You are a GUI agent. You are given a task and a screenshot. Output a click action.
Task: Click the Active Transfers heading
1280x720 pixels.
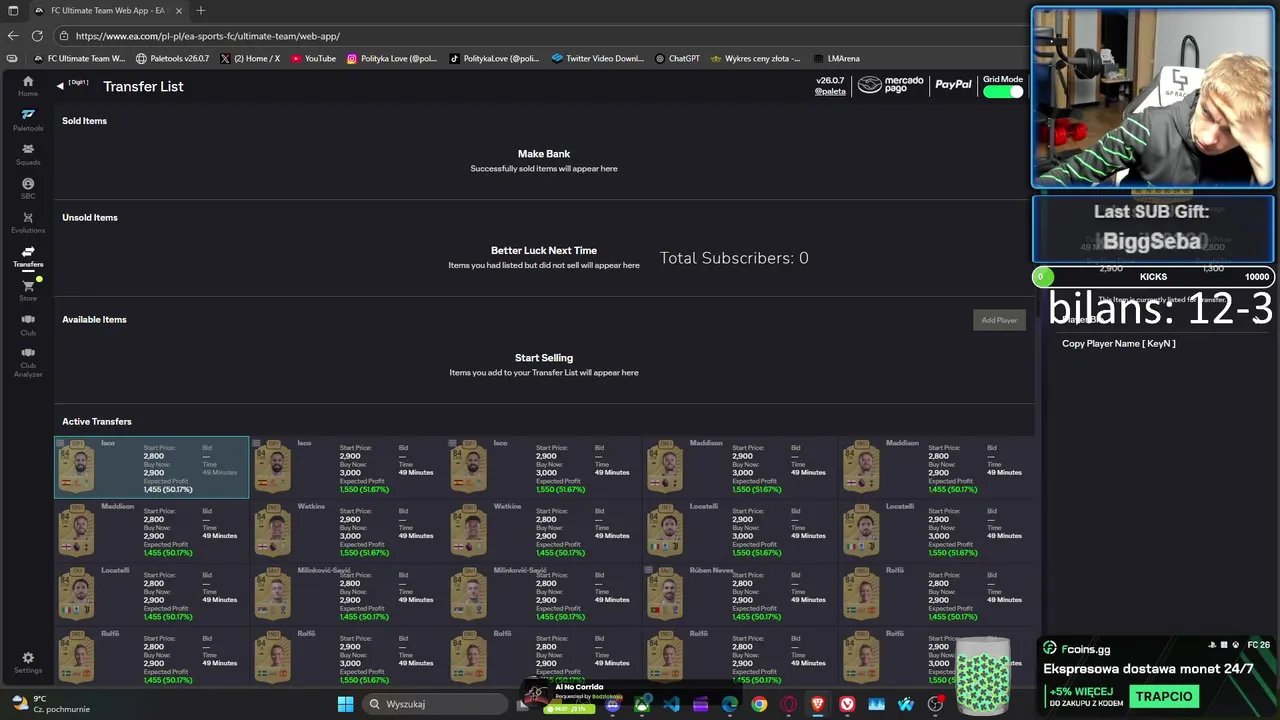point(97,421)
